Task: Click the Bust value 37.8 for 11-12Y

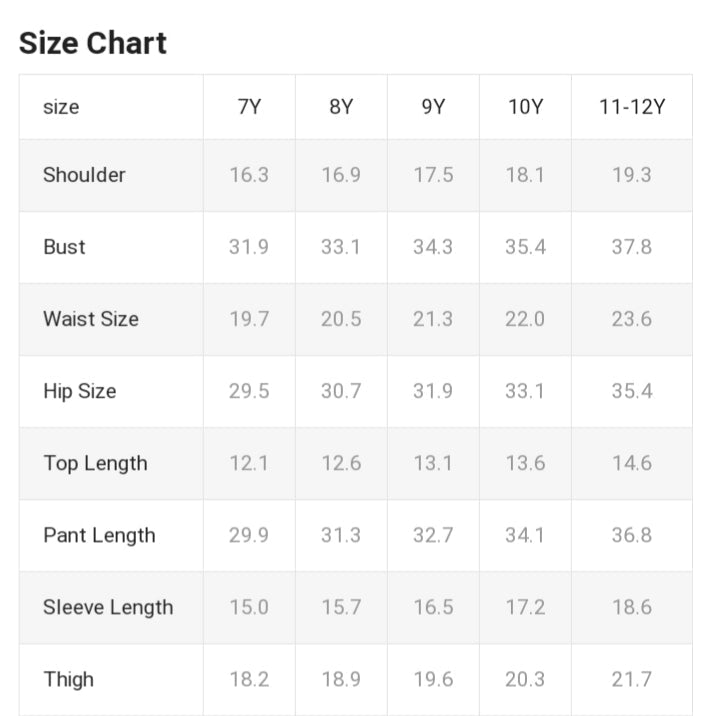Action: click(632, 247)
